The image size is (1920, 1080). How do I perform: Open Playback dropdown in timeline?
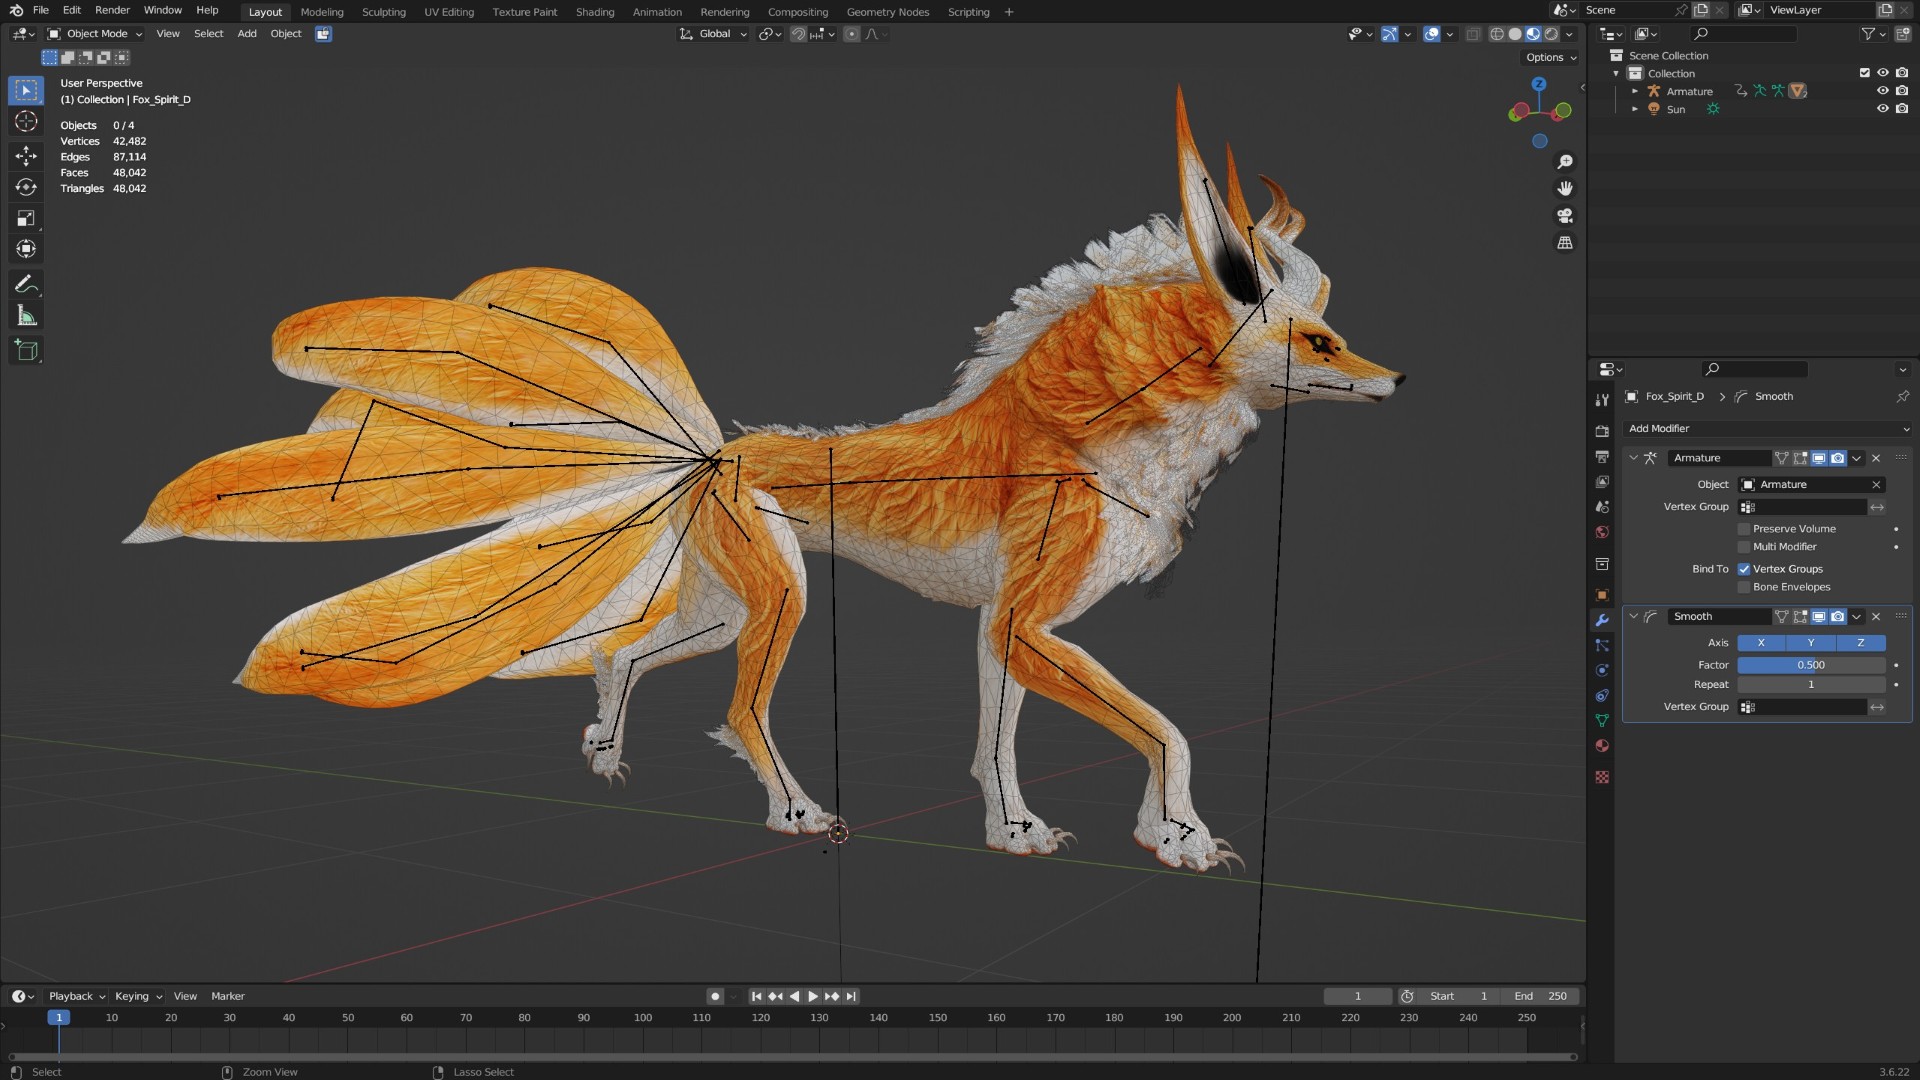(77, 996)
